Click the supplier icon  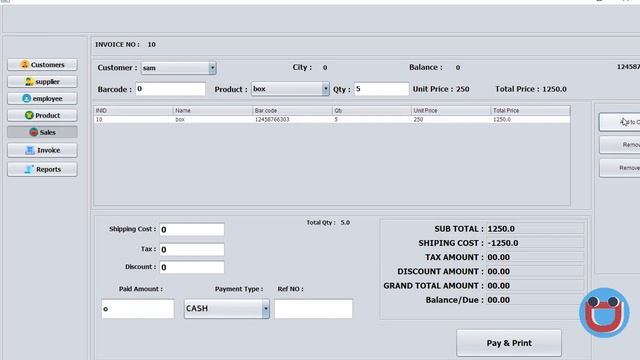pos(29,82)
